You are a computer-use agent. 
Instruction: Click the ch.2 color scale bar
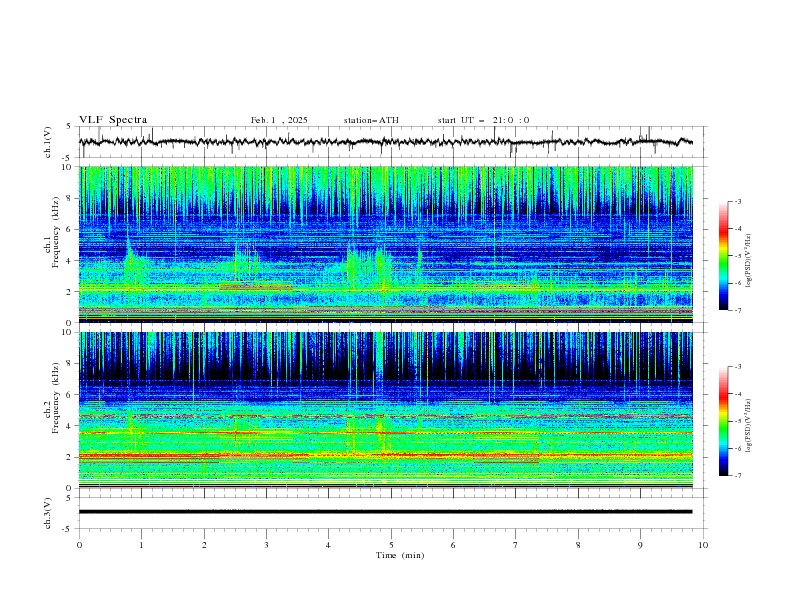click(723, 421)
